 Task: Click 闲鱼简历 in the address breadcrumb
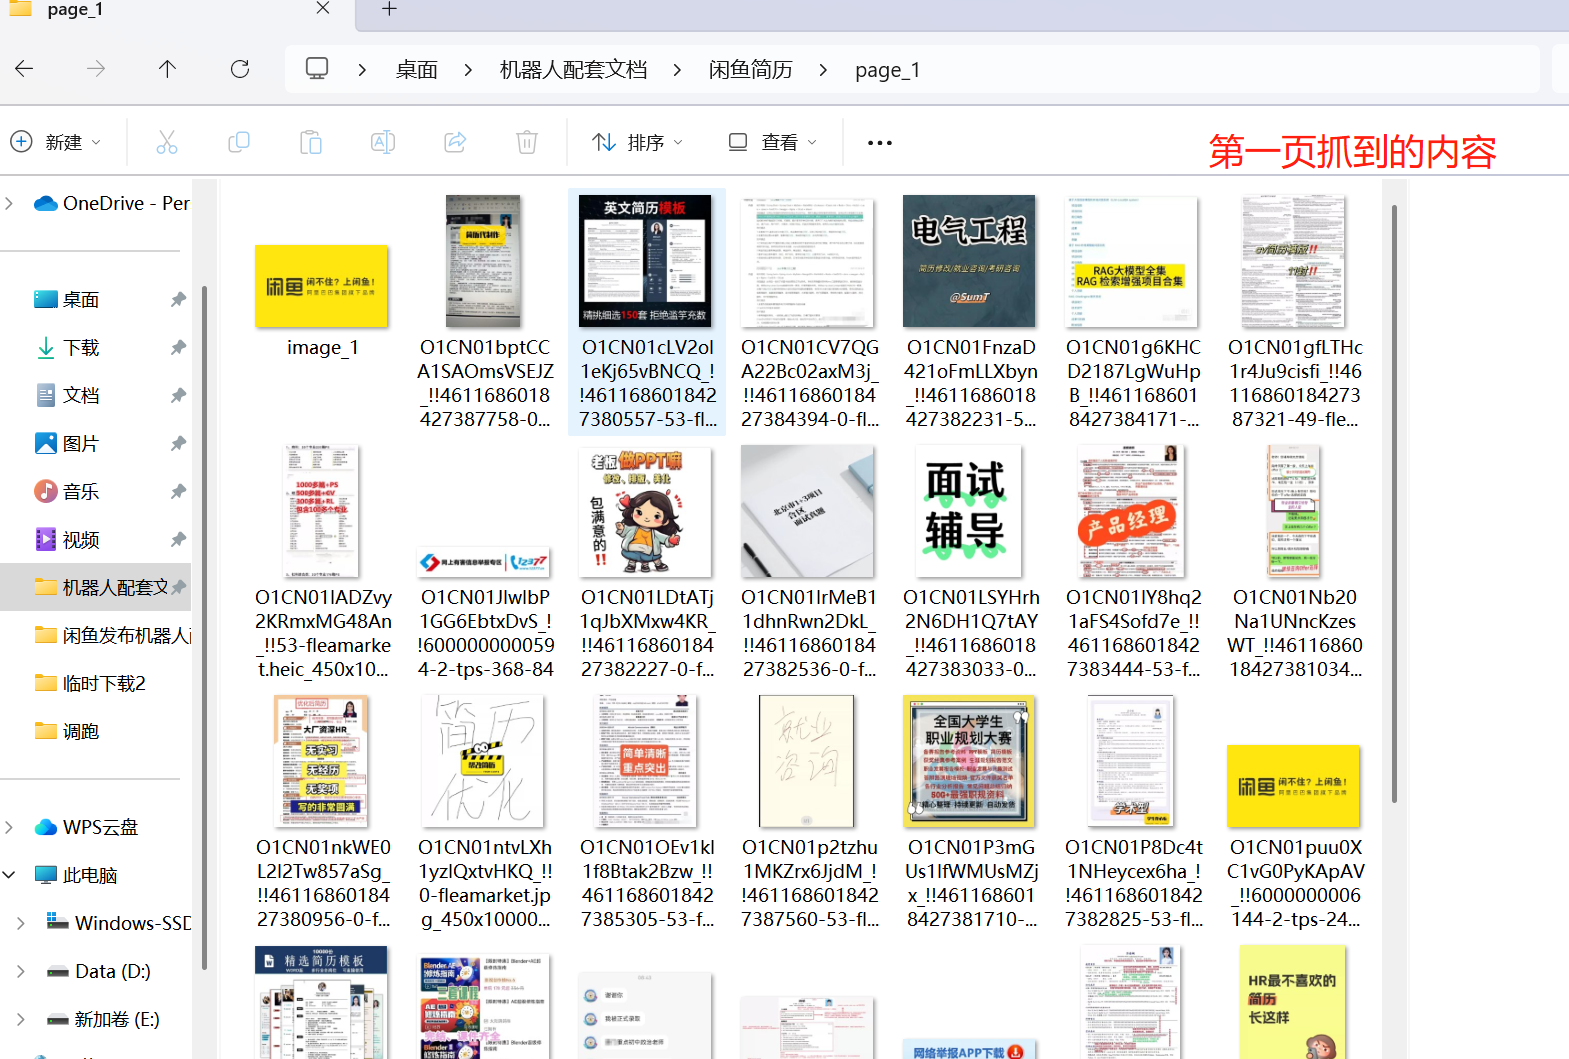click(750, 70)
